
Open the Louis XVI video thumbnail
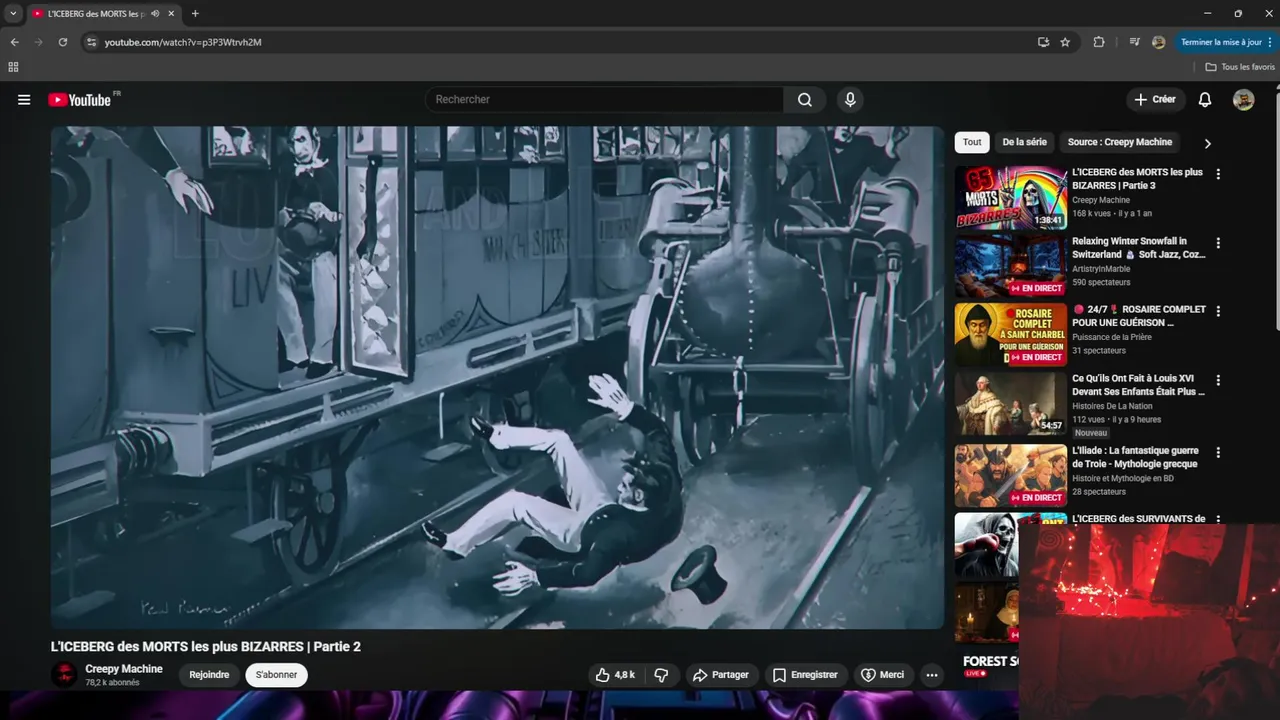[1010, 404]
